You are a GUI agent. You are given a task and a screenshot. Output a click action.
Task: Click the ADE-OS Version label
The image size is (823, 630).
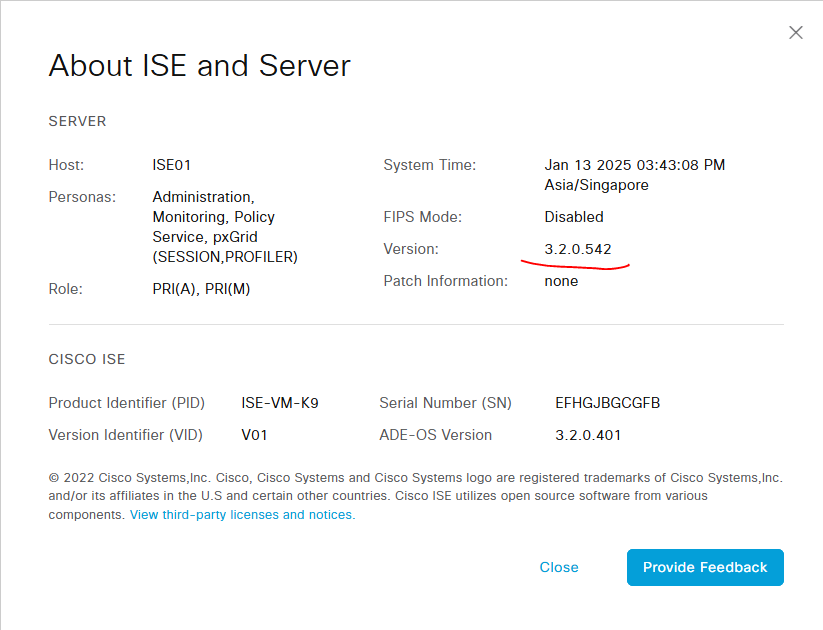[x=436, y=435]
